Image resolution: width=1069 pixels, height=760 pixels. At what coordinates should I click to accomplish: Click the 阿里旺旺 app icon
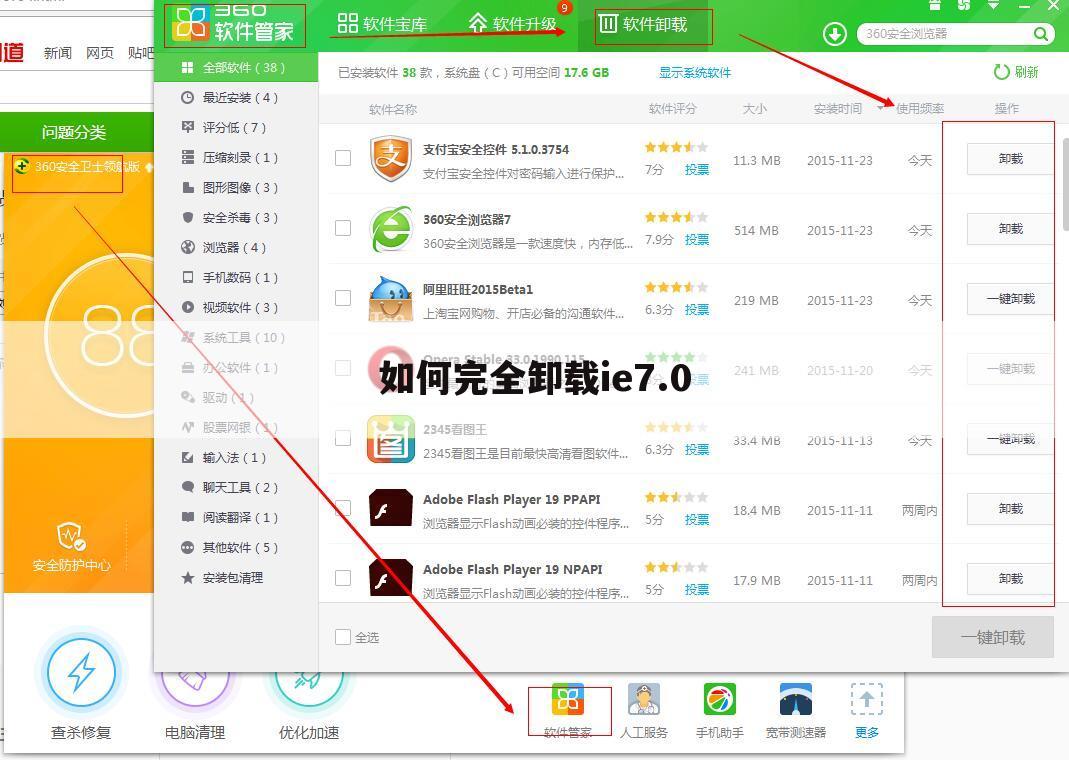(391, 299)
